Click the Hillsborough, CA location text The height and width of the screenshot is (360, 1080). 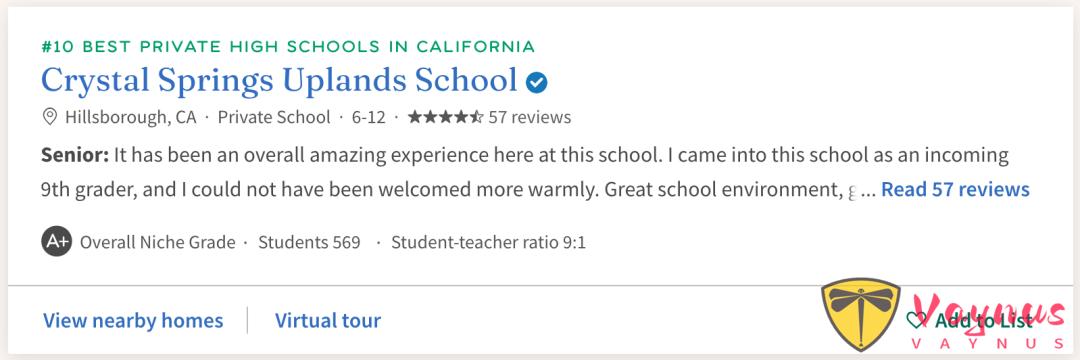pyautogui.click(x=131, y=117)
